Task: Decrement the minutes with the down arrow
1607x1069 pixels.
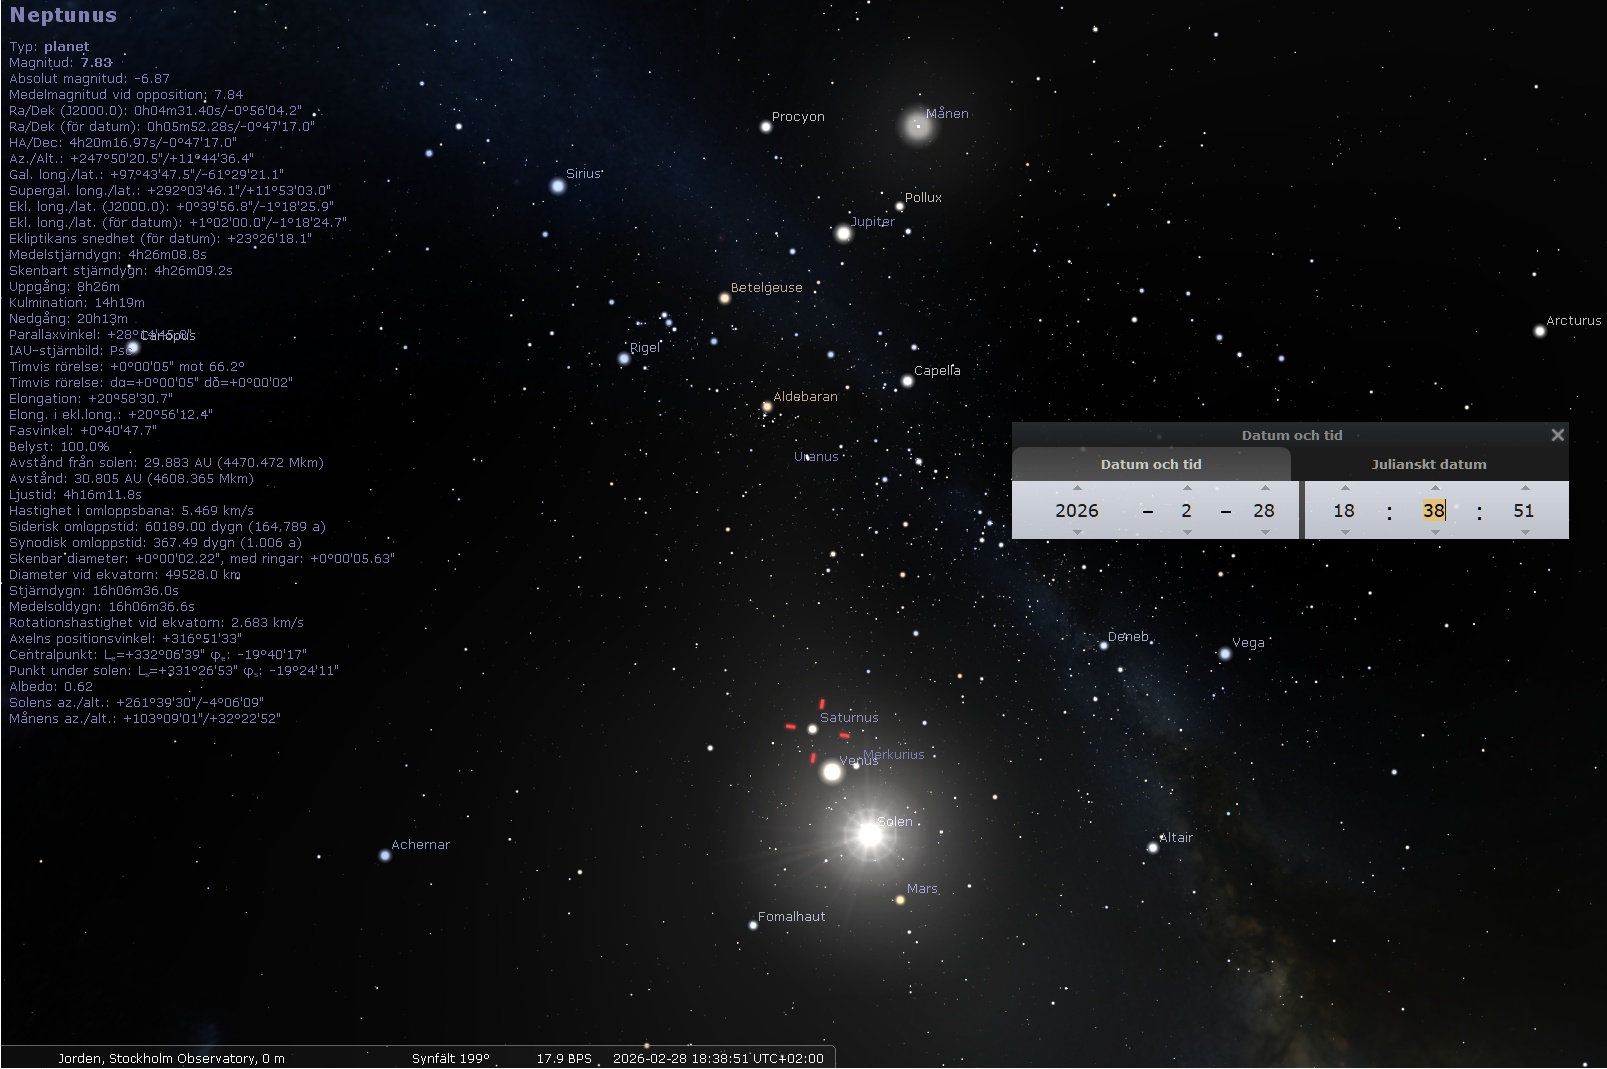Action: pyautogui.click(x=1435, y=532)
